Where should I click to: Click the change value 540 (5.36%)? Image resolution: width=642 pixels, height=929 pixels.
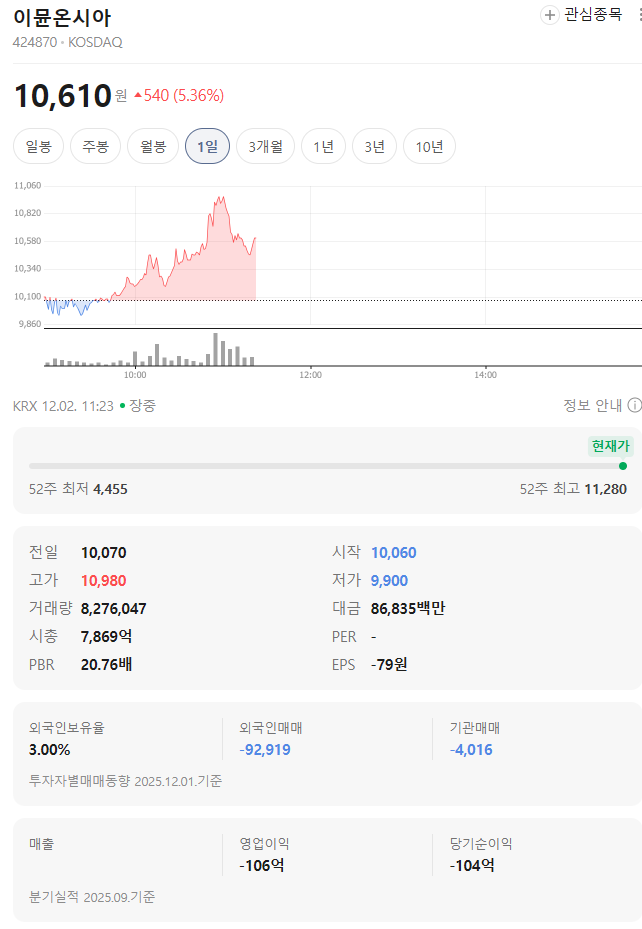pyautogui.click(x=179, y=95)
